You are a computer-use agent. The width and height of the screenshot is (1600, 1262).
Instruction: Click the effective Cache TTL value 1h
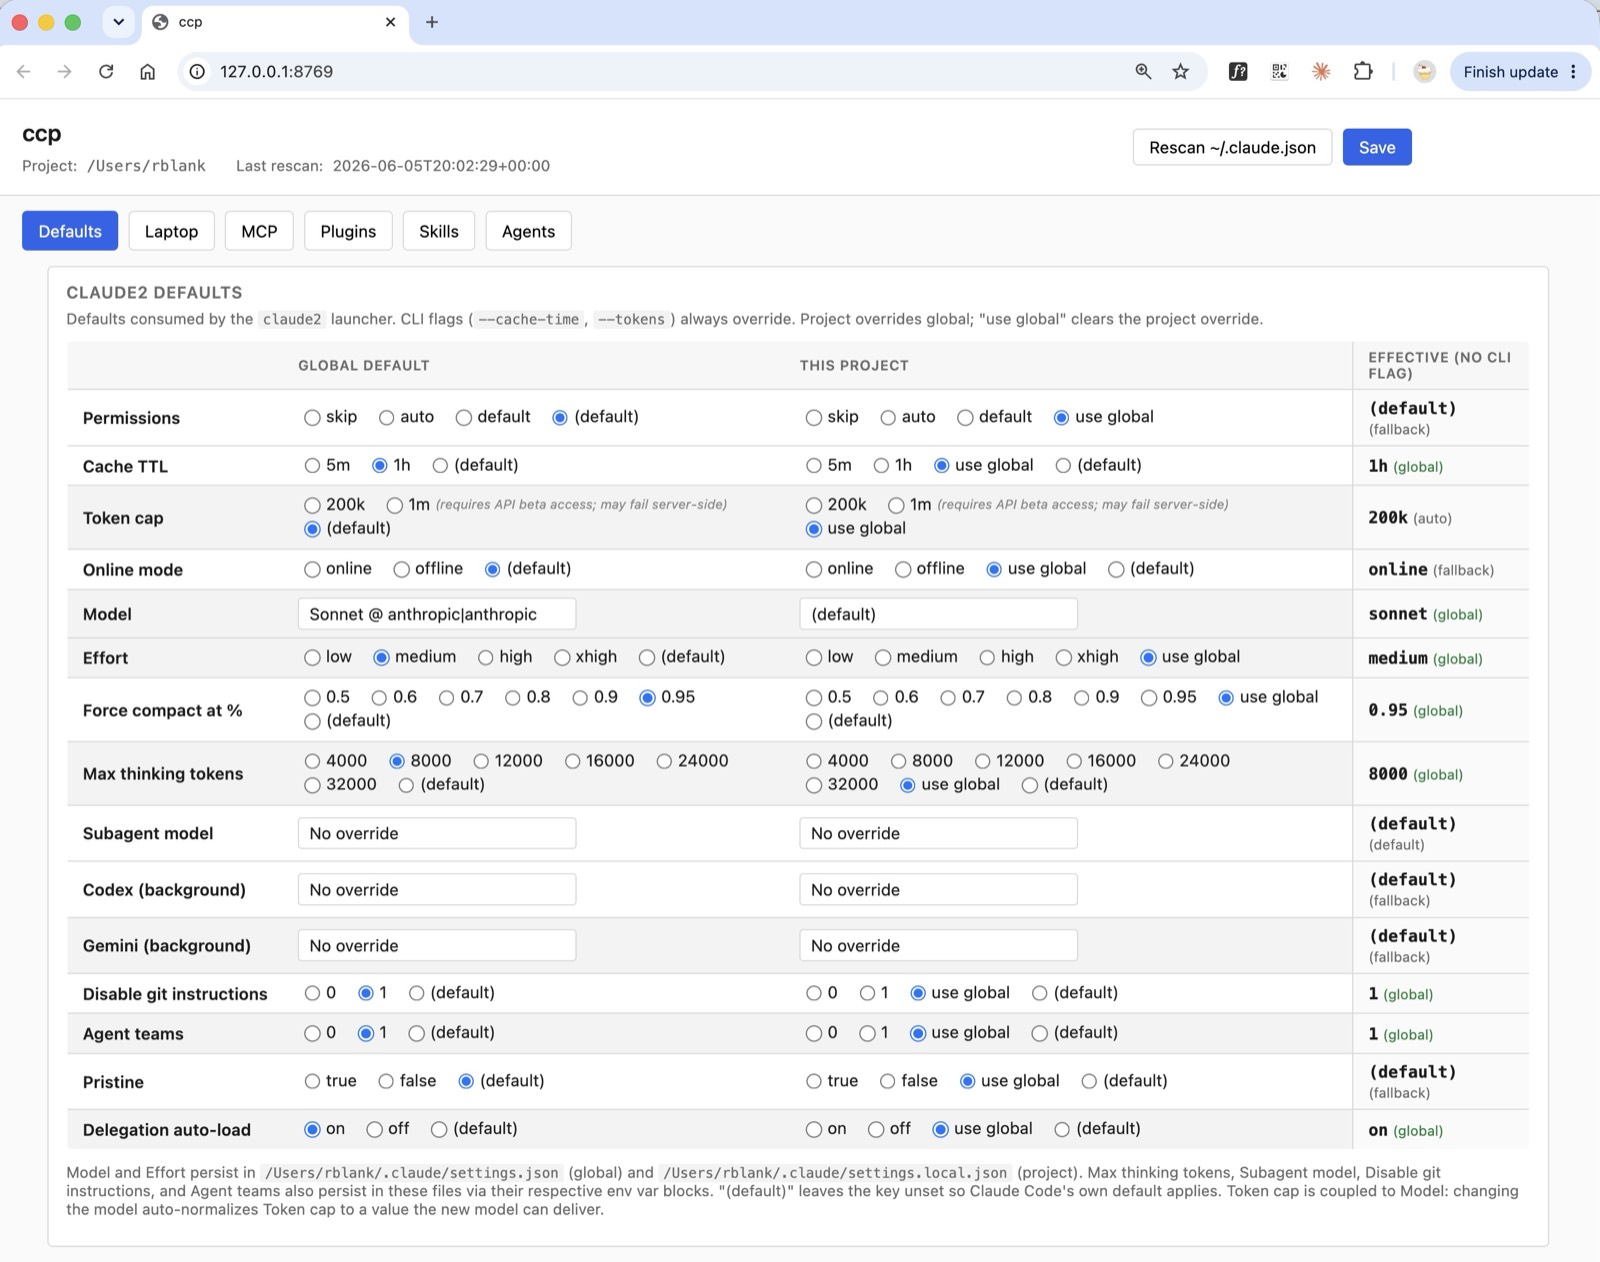click(x=1378, y=466)
